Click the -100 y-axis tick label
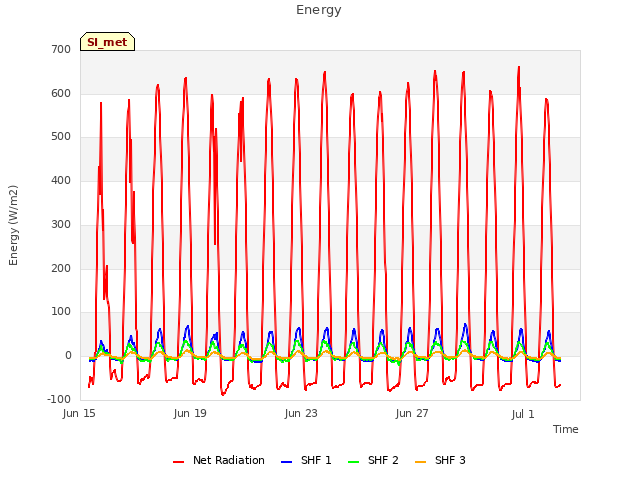The height and width of the screenshot is (480, 640). tap(59, 400)
